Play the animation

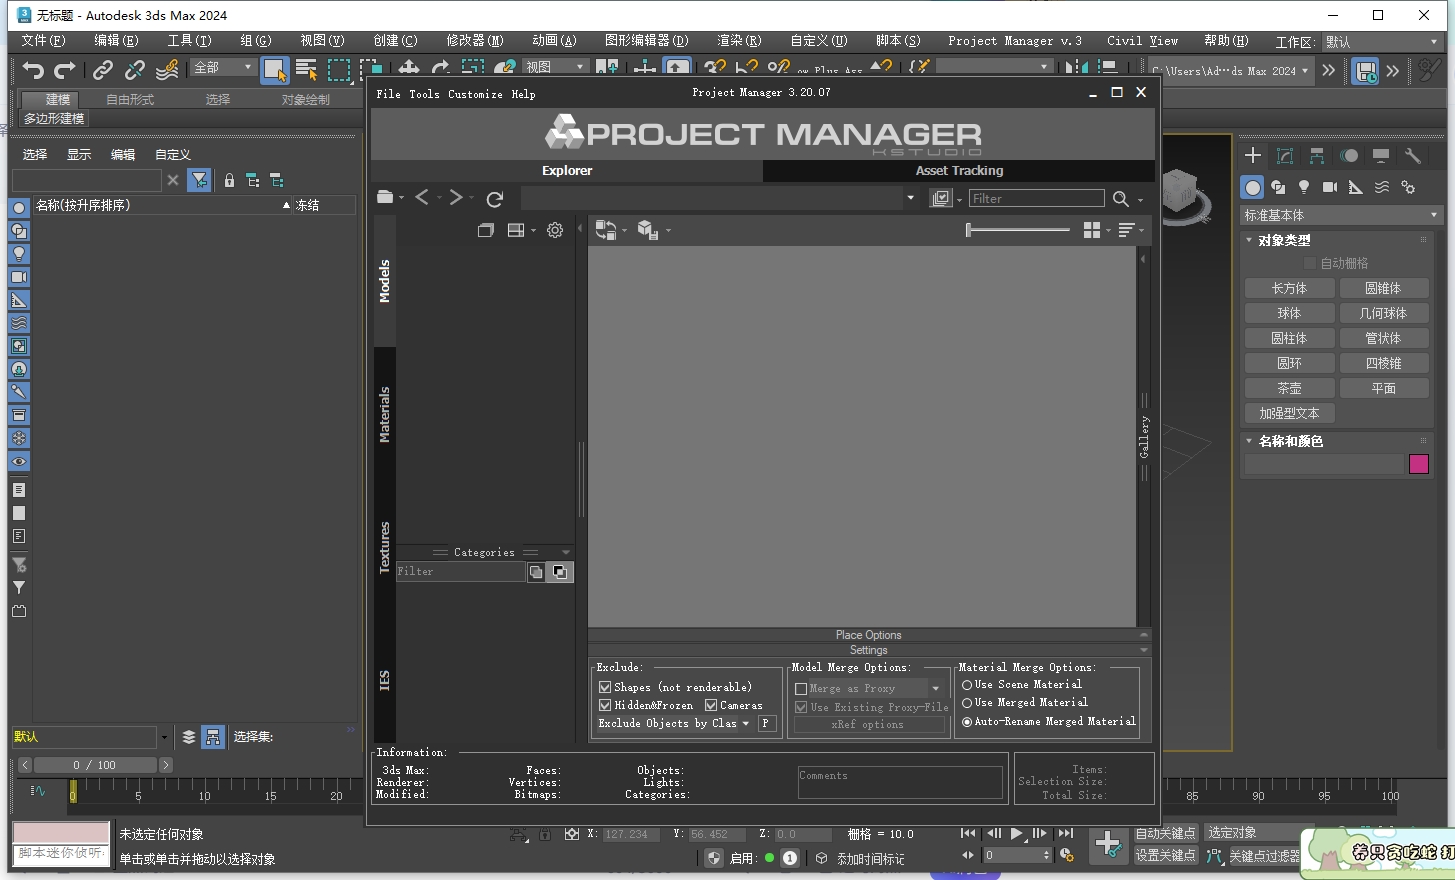tap(1017, 833)
